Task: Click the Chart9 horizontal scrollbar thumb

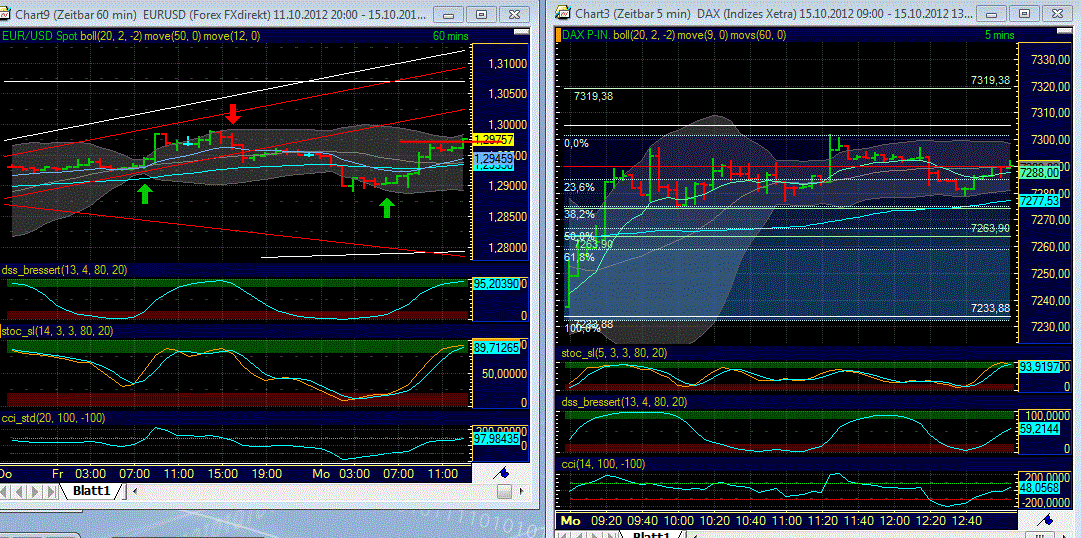Action: tap(505, 491)
